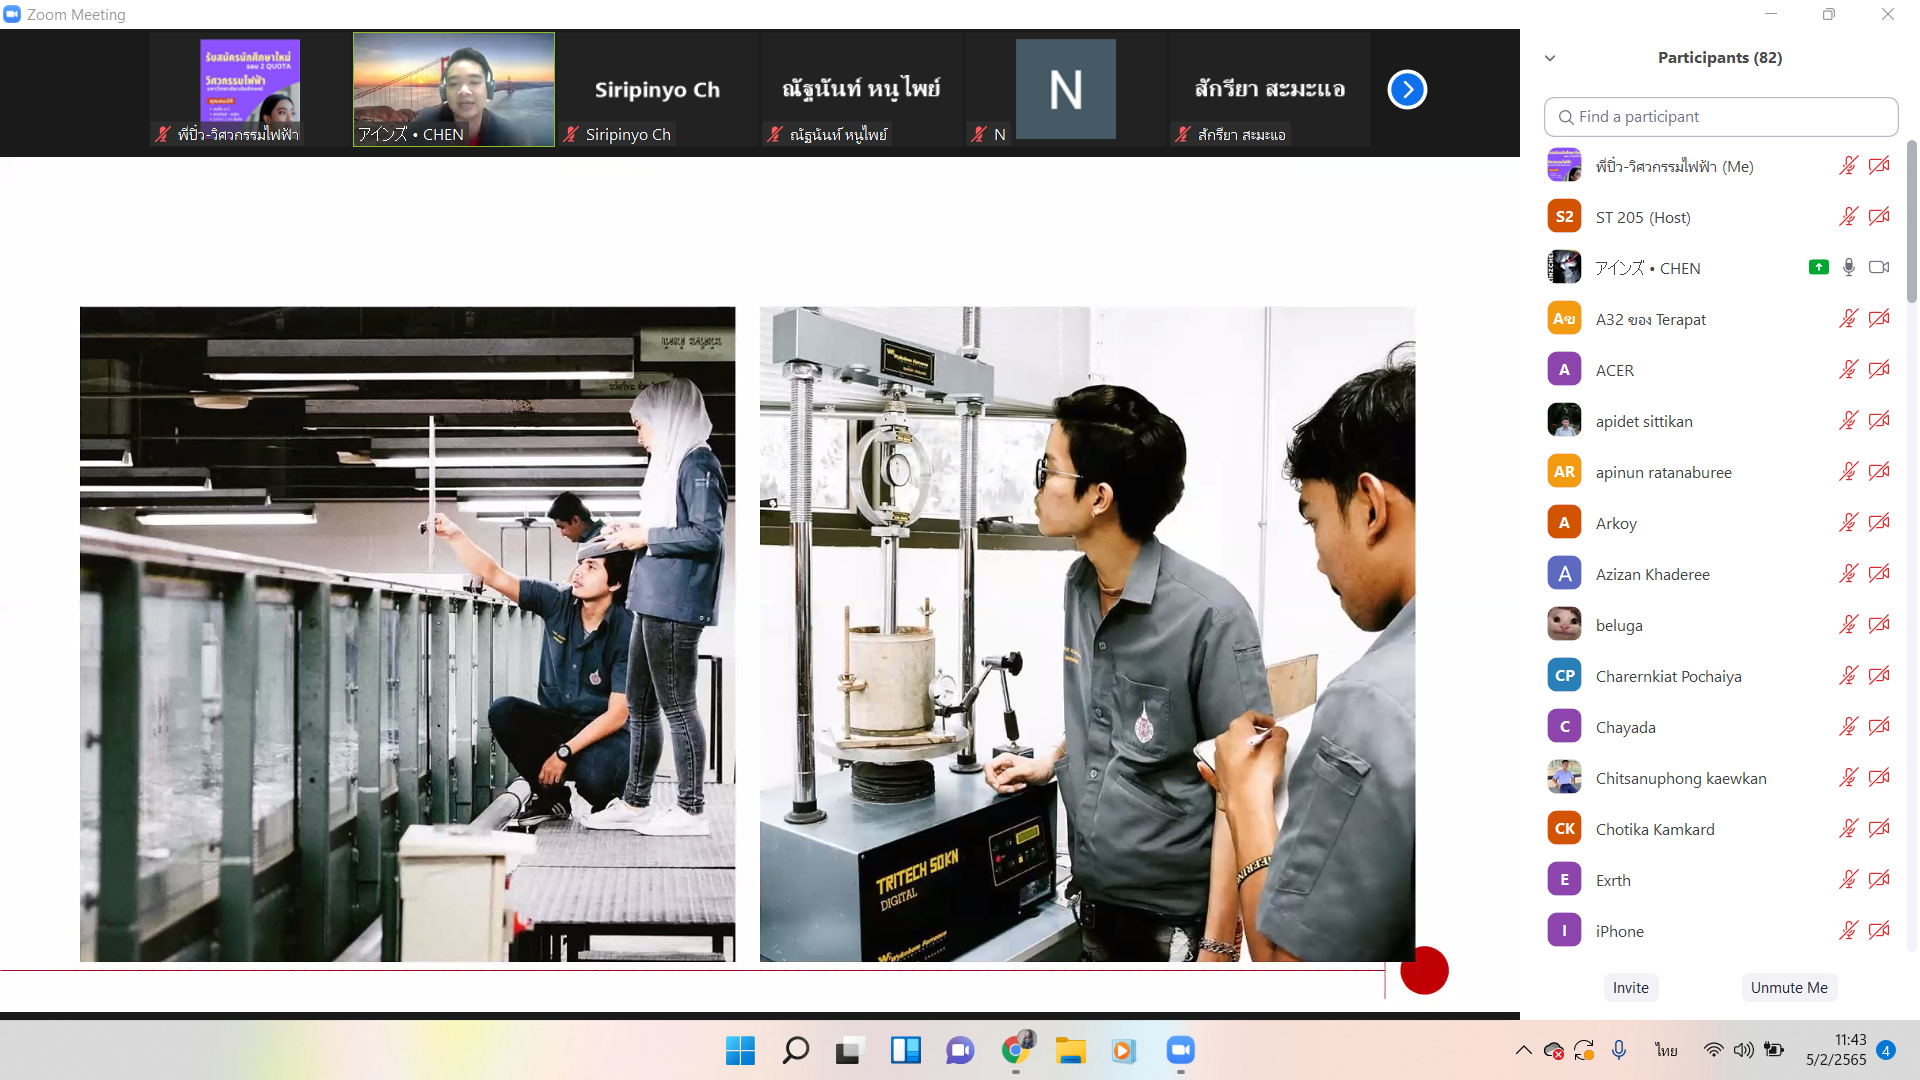
Task: Show next video thumbnails with blue arrow
Action: (1407, 90)
